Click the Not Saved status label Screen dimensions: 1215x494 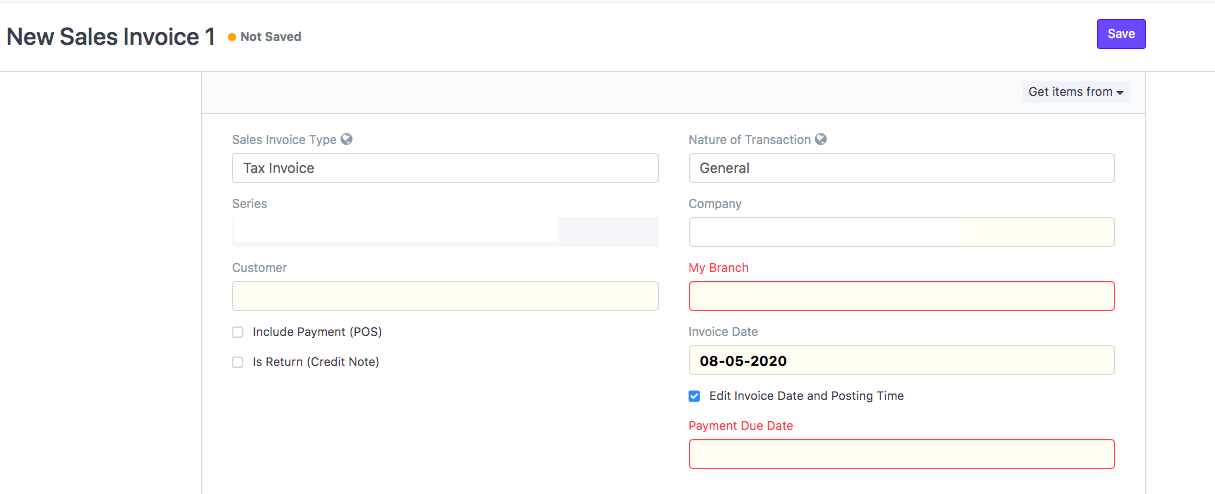tap(271, 37)
